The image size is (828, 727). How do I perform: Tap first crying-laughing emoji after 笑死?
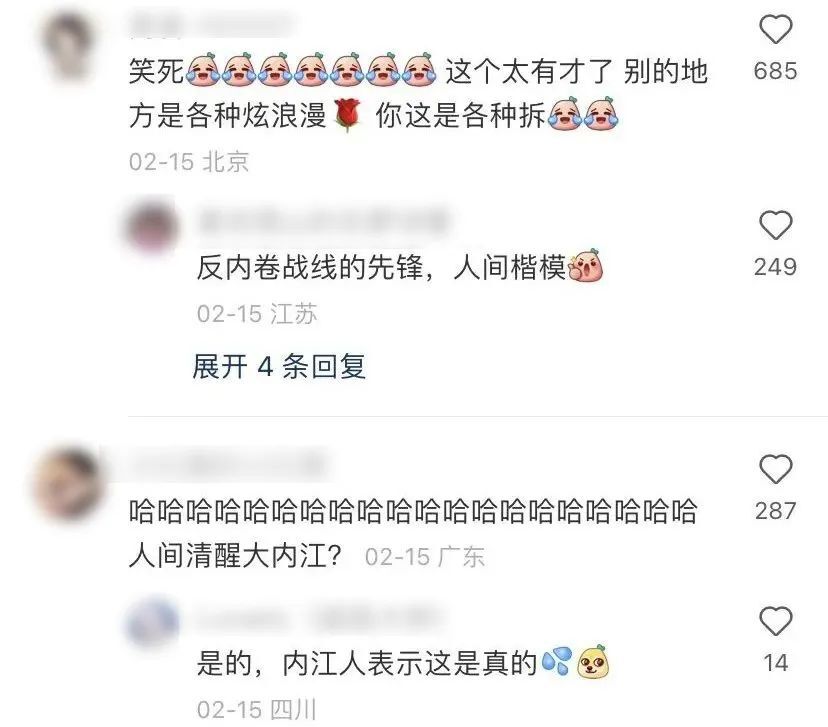pos(203,70)
